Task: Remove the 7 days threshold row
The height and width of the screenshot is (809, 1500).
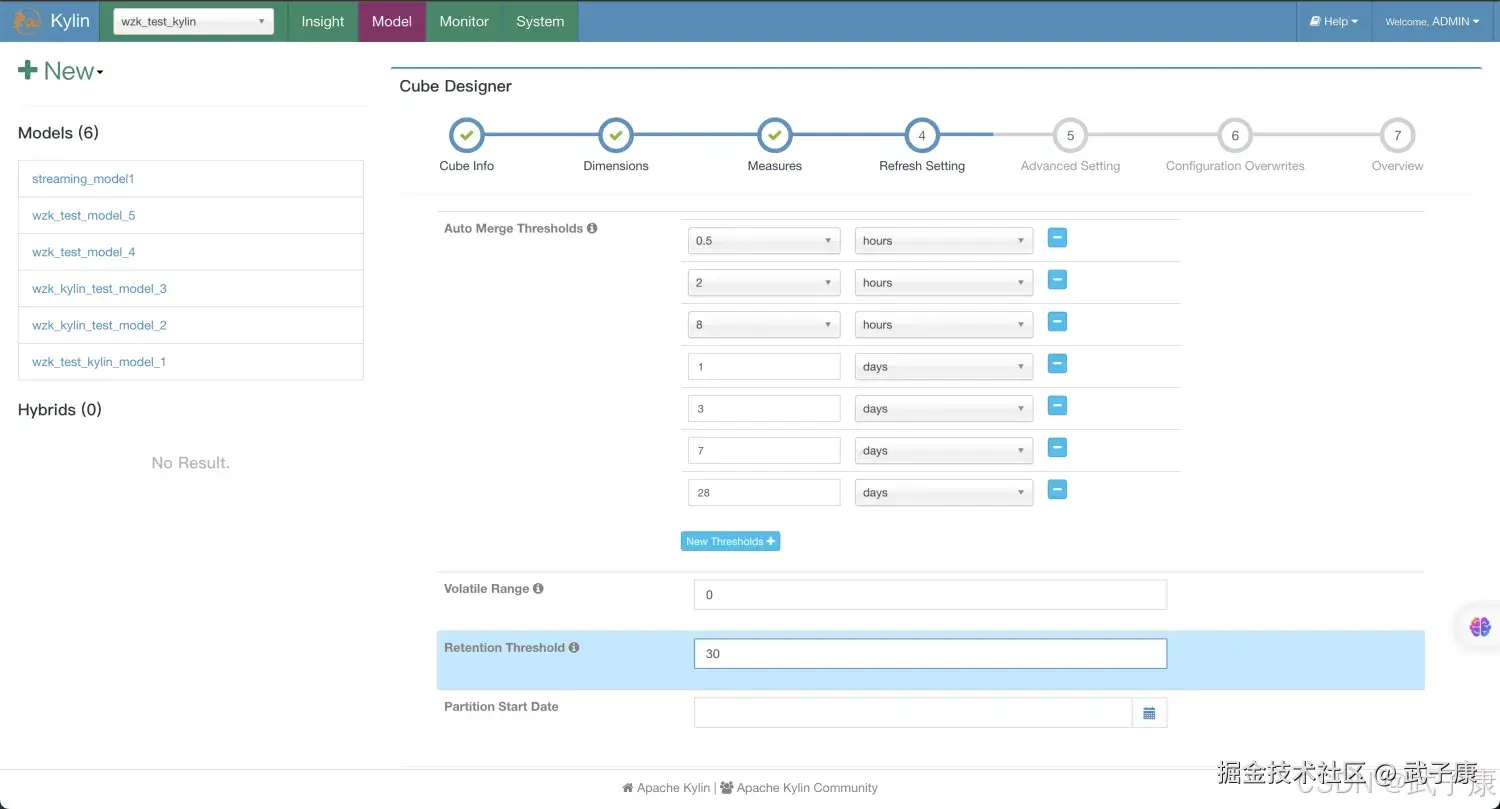Action: click(x=1057, y=448)
